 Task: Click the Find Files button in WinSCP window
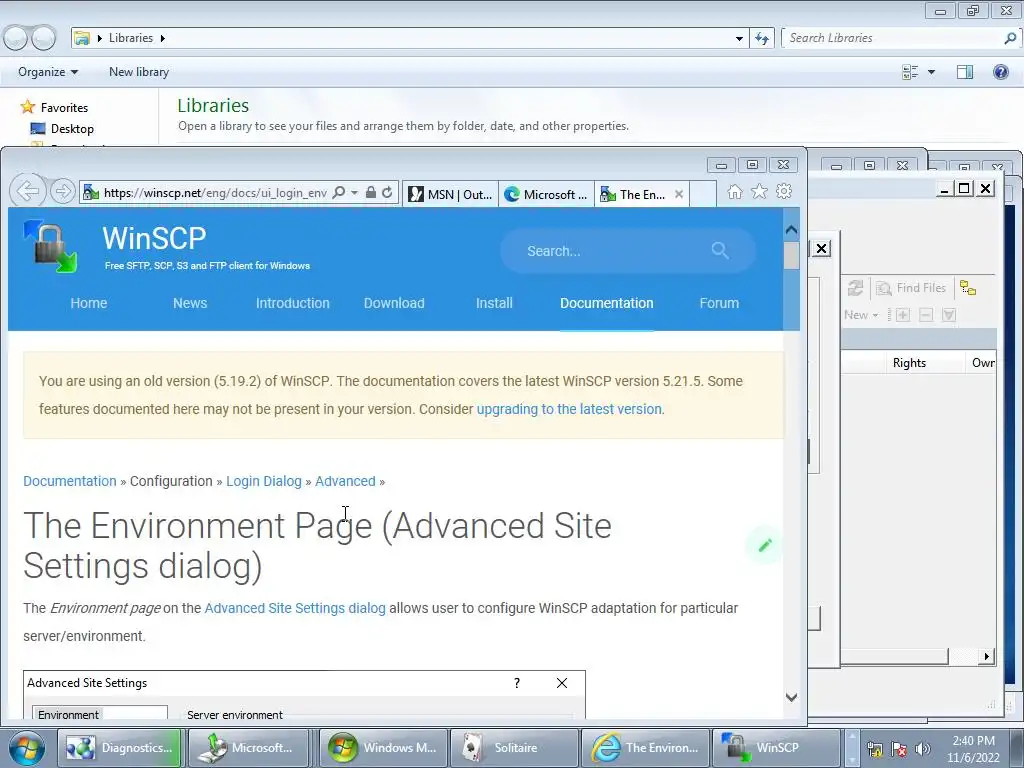point(912,288)
